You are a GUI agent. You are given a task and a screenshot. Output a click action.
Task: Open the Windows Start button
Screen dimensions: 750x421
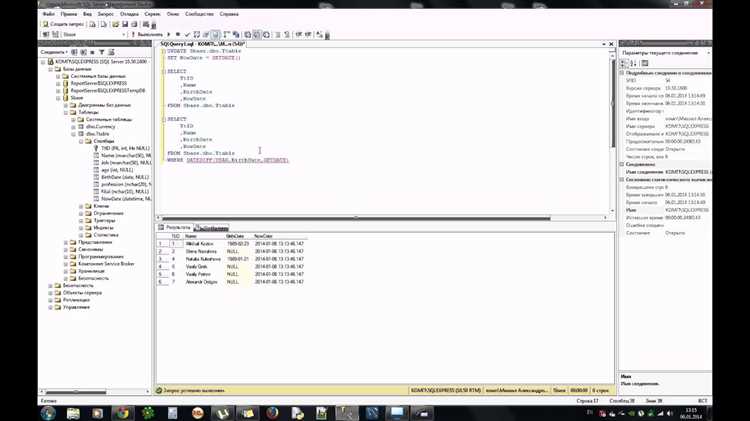pos(48,413)
